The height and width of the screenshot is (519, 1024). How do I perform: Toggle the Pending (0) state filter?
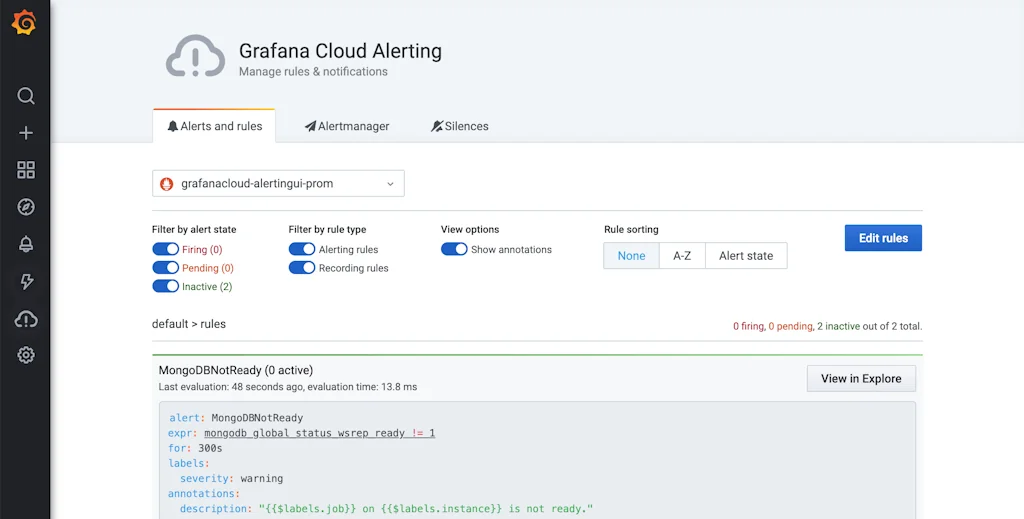point(166,268)
